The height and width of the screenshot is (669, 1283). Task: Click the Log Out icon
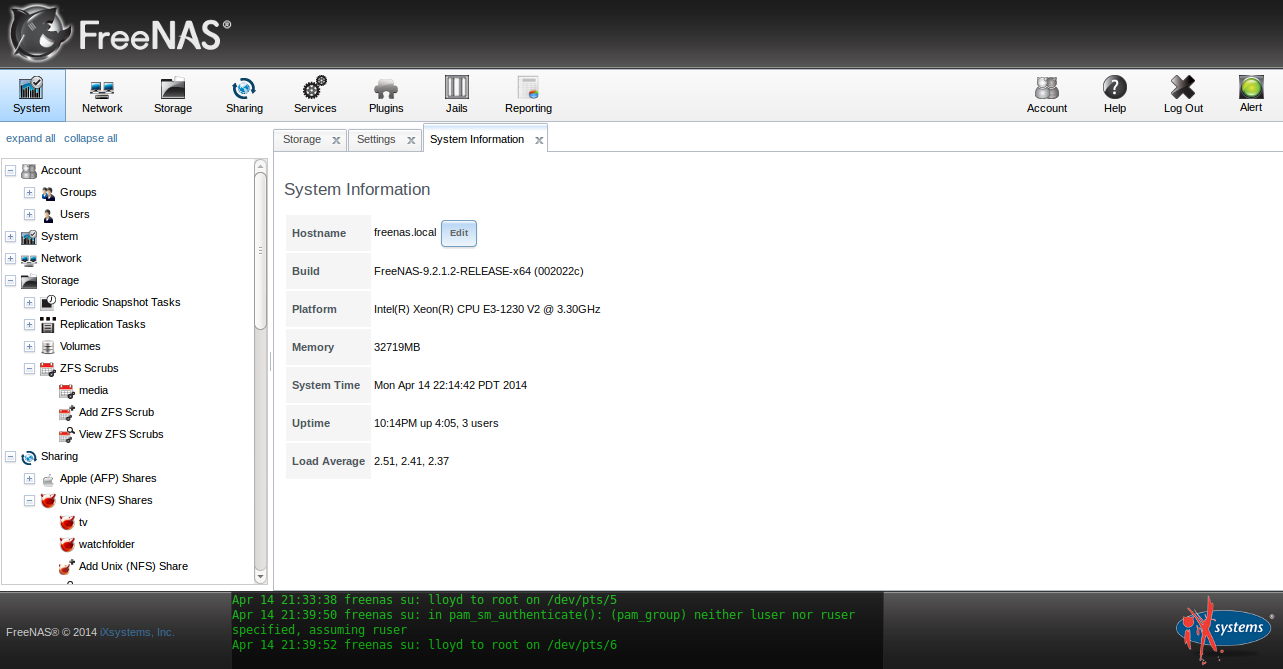(1183, 96)
